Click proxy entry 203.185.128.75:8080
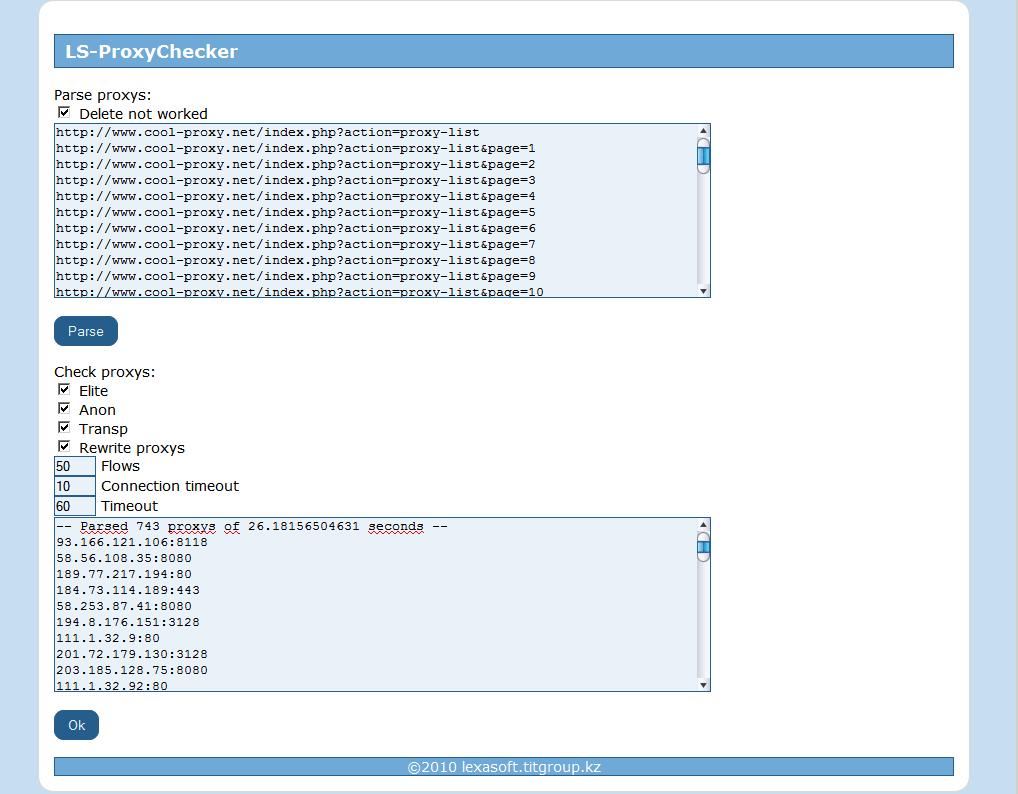This screenshot has width=1018, height=794. 132,670
